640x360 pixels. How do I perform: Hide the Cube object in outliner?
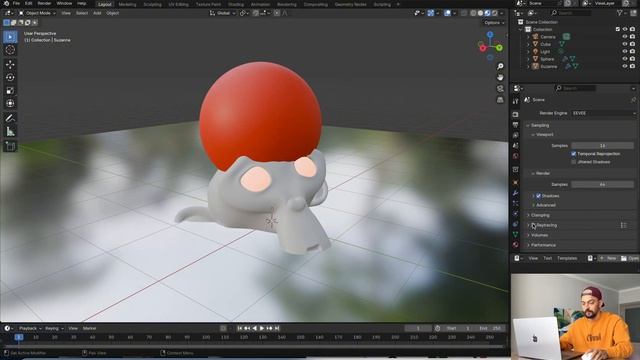tap(624, 44)
